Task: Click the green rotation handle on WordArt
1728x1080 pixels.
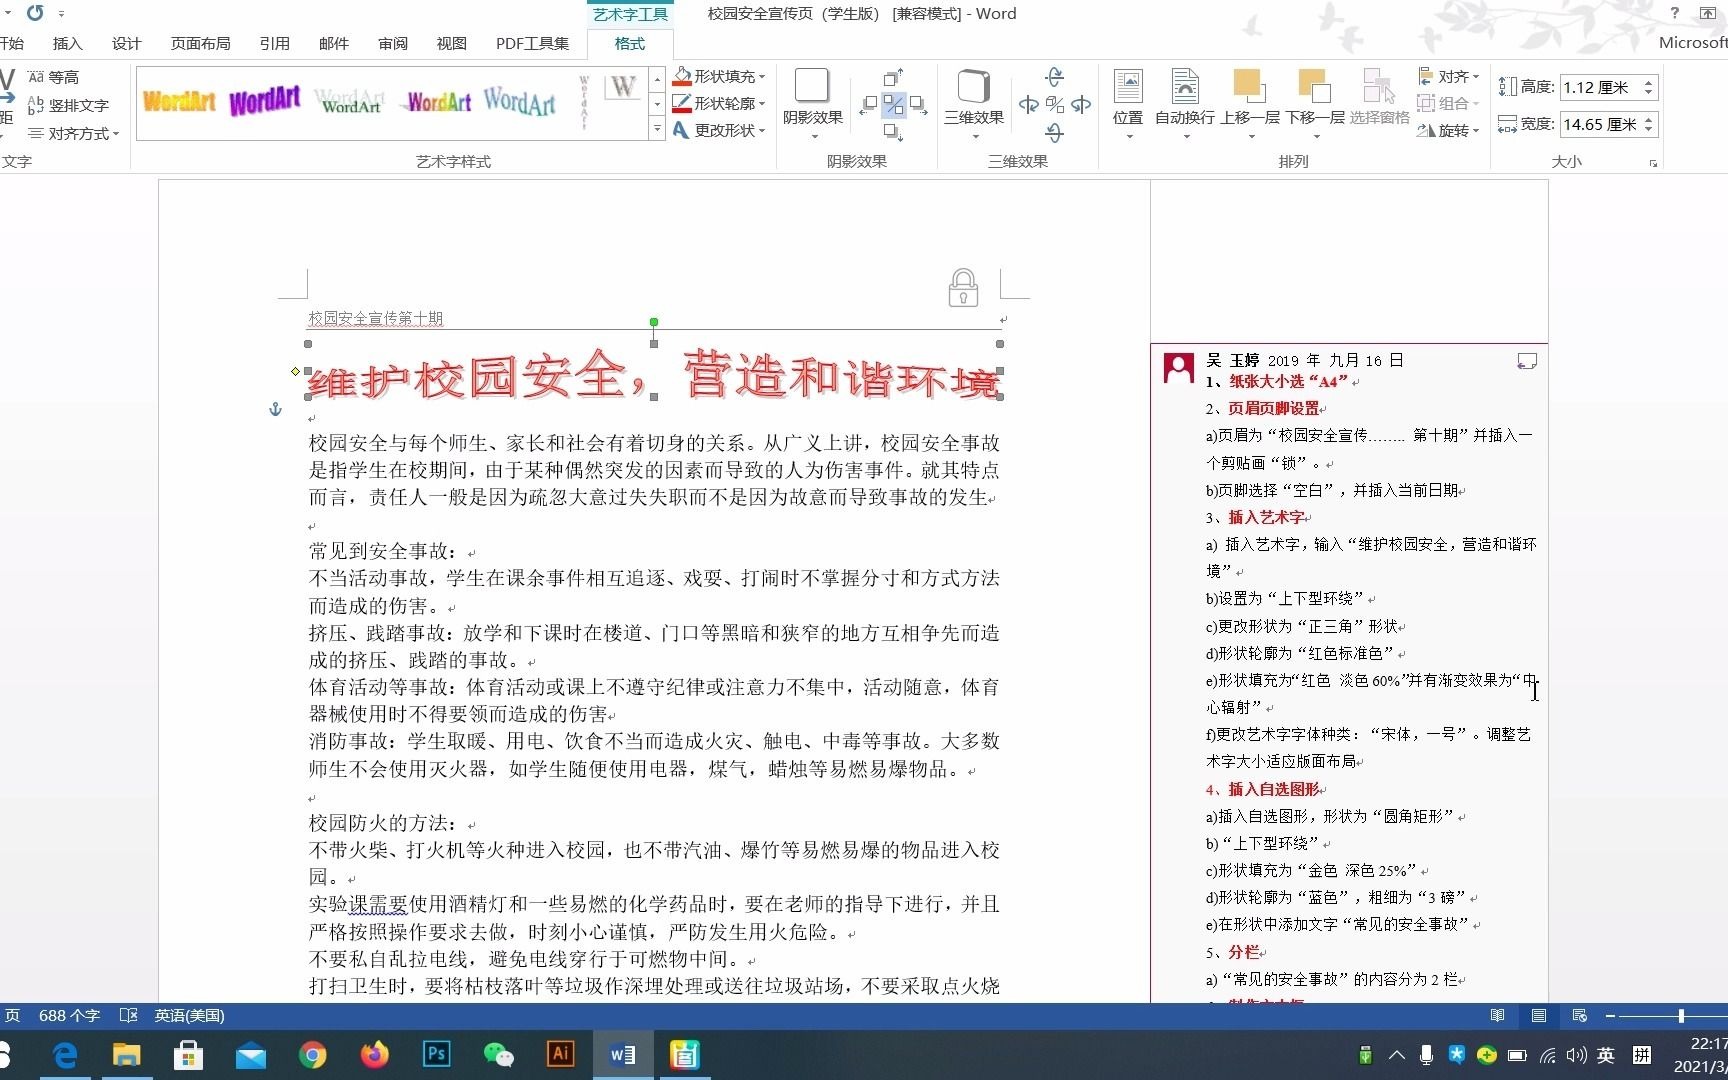Action: pyautogui.click(x=654, y=322)
